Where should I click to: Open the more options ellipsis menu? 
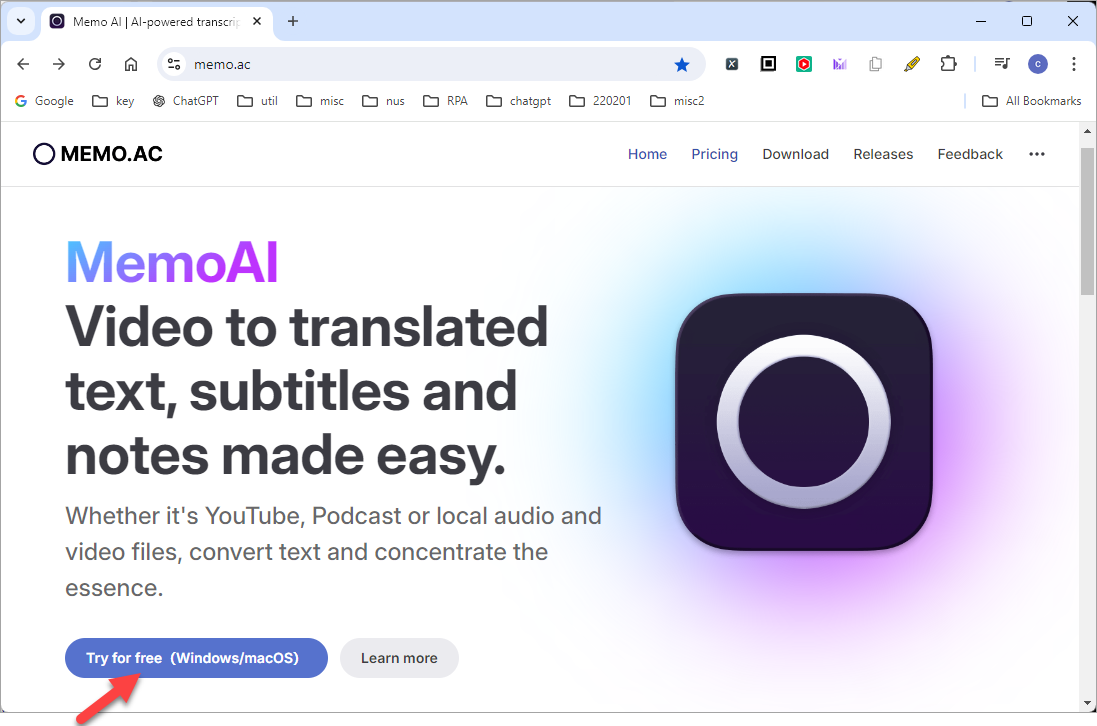point(1037,154)
